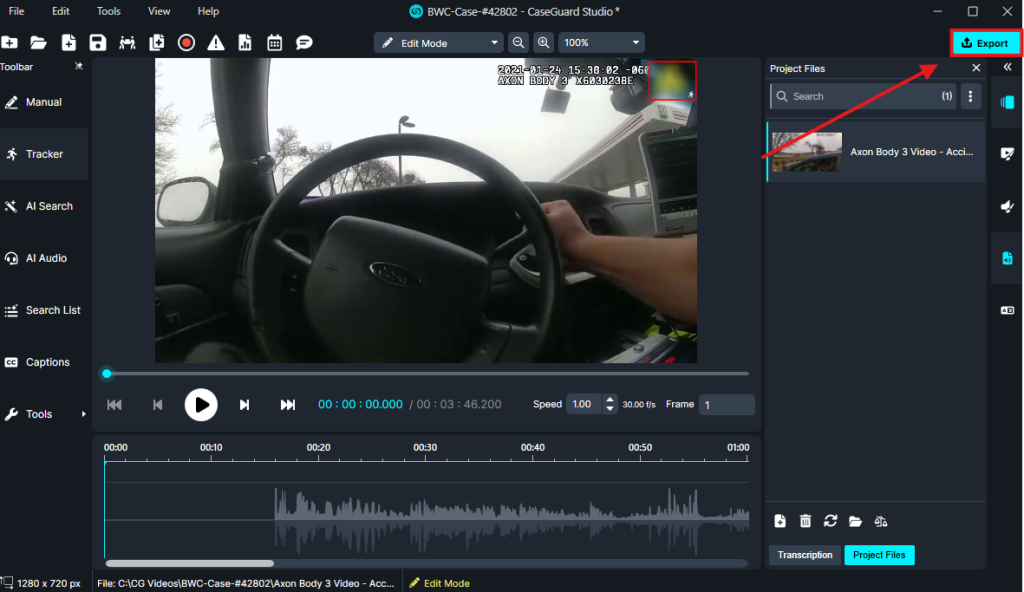Expand the 100% zoom level dropdown

[601, 43]
